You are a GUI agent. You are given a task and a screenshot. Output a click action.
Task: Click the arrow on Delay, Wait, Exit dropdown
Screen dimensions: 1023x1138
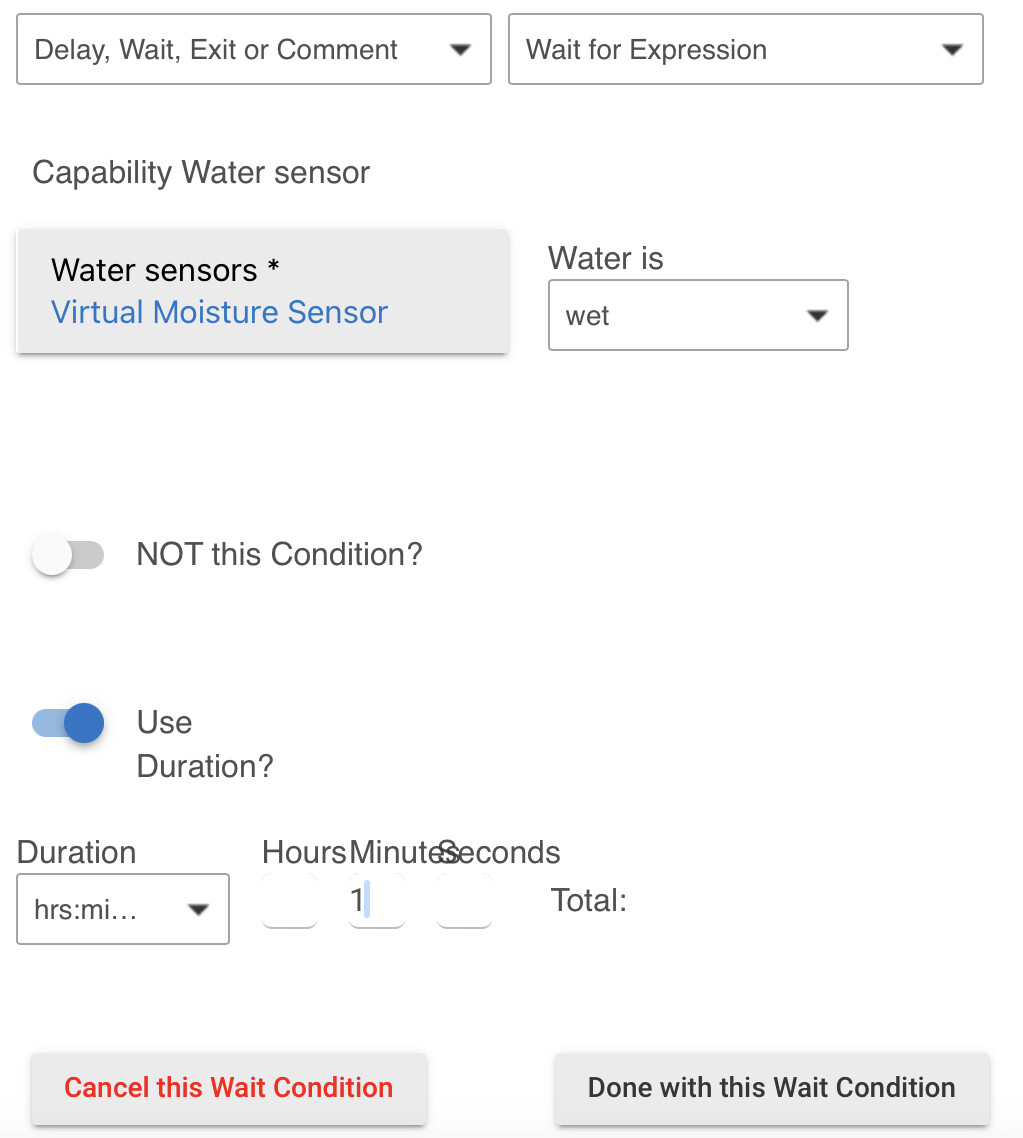pyautogui.click(x=460, y=49)
